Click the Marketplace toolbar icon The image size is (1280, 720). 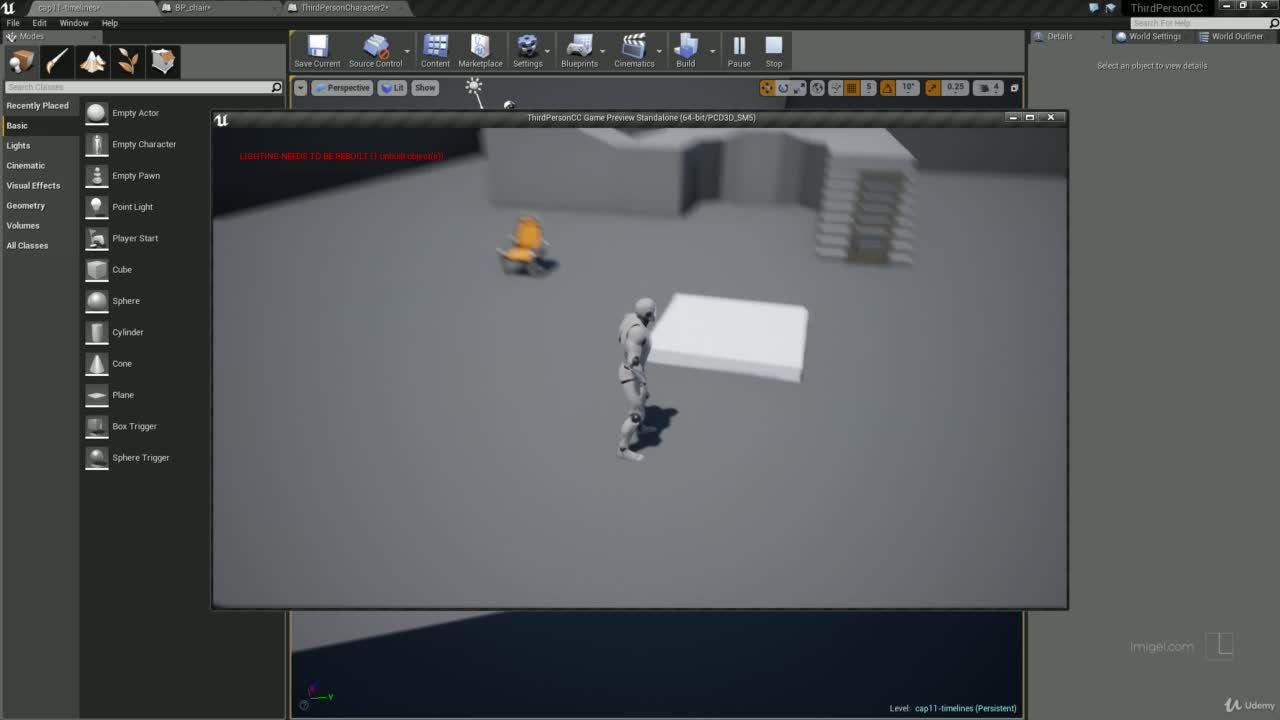481,50
